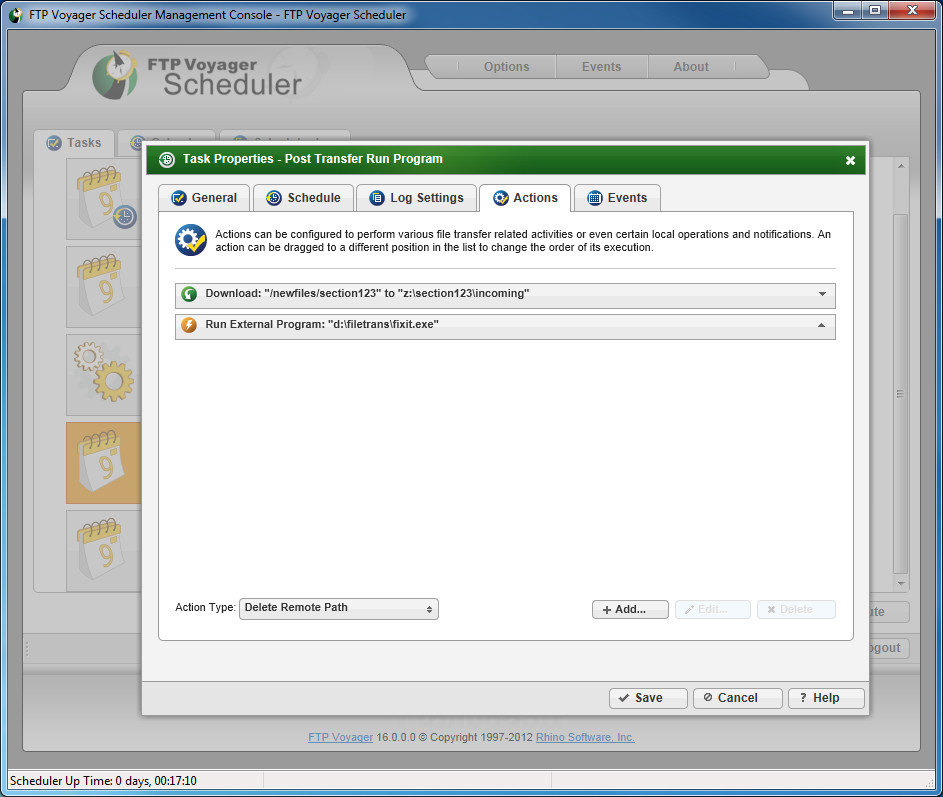Click the Actions gear icon beside description
The image size is (943, 797).
pyautogui.click(x=191, y=240)
